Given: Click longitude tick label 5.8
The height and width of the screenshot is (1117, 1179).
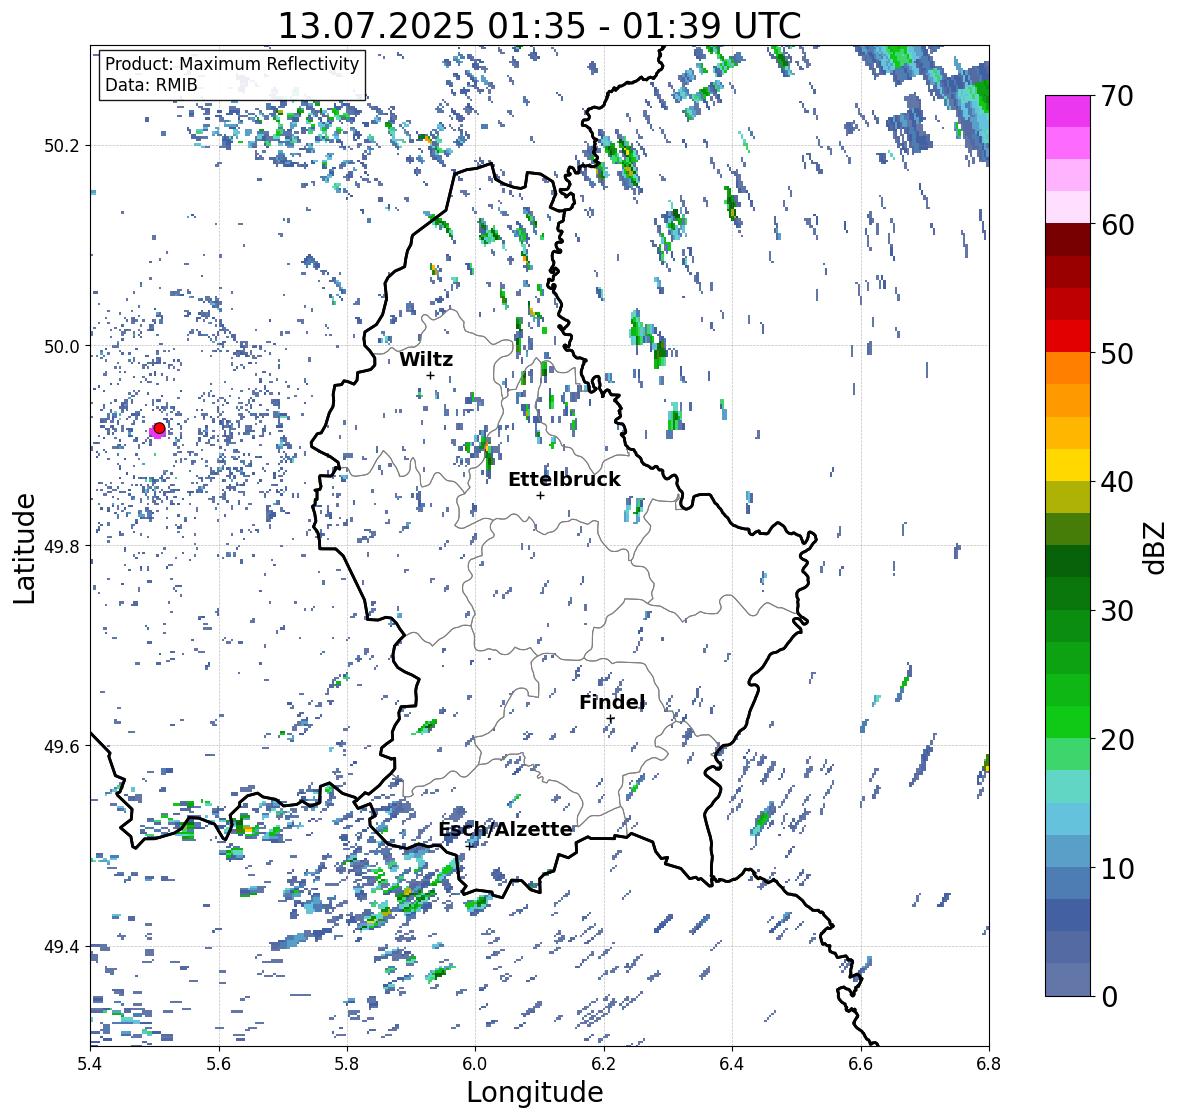Looking at the screenshot, I should tap(347, 1063).
